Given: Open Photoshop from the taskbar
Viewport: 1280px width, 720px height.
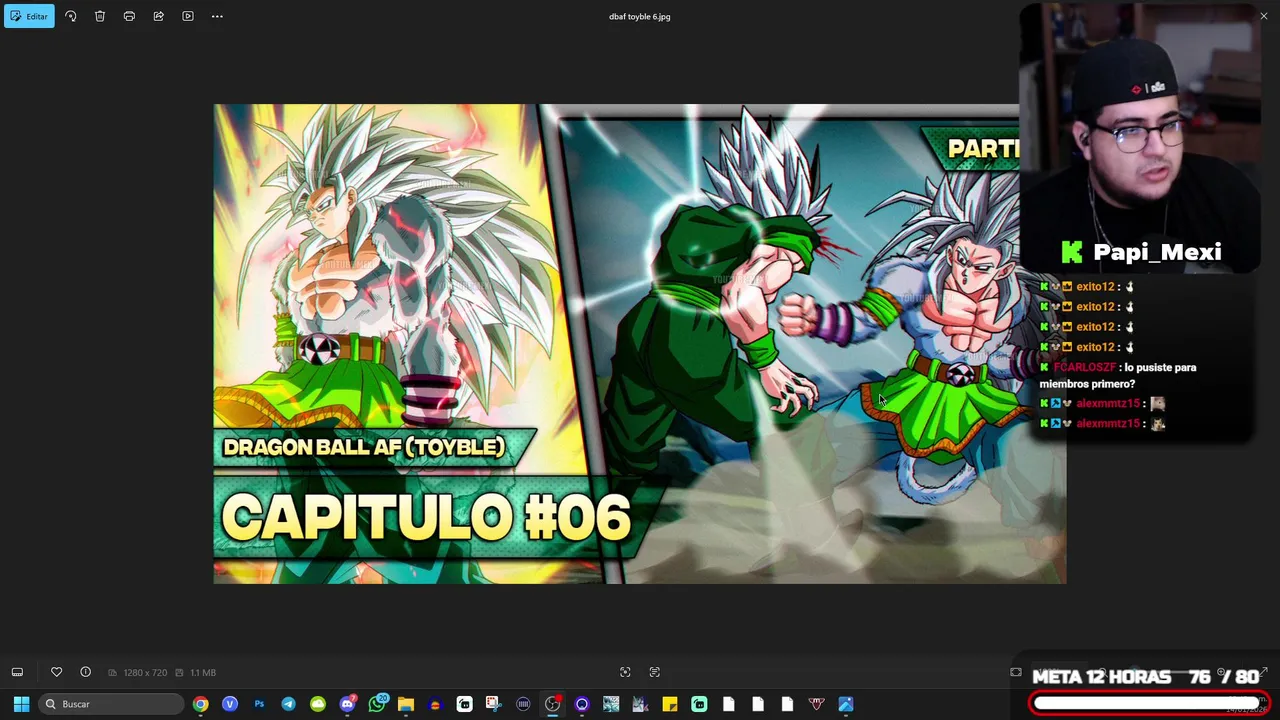Looking at the screenshot, I should (259, 704).
